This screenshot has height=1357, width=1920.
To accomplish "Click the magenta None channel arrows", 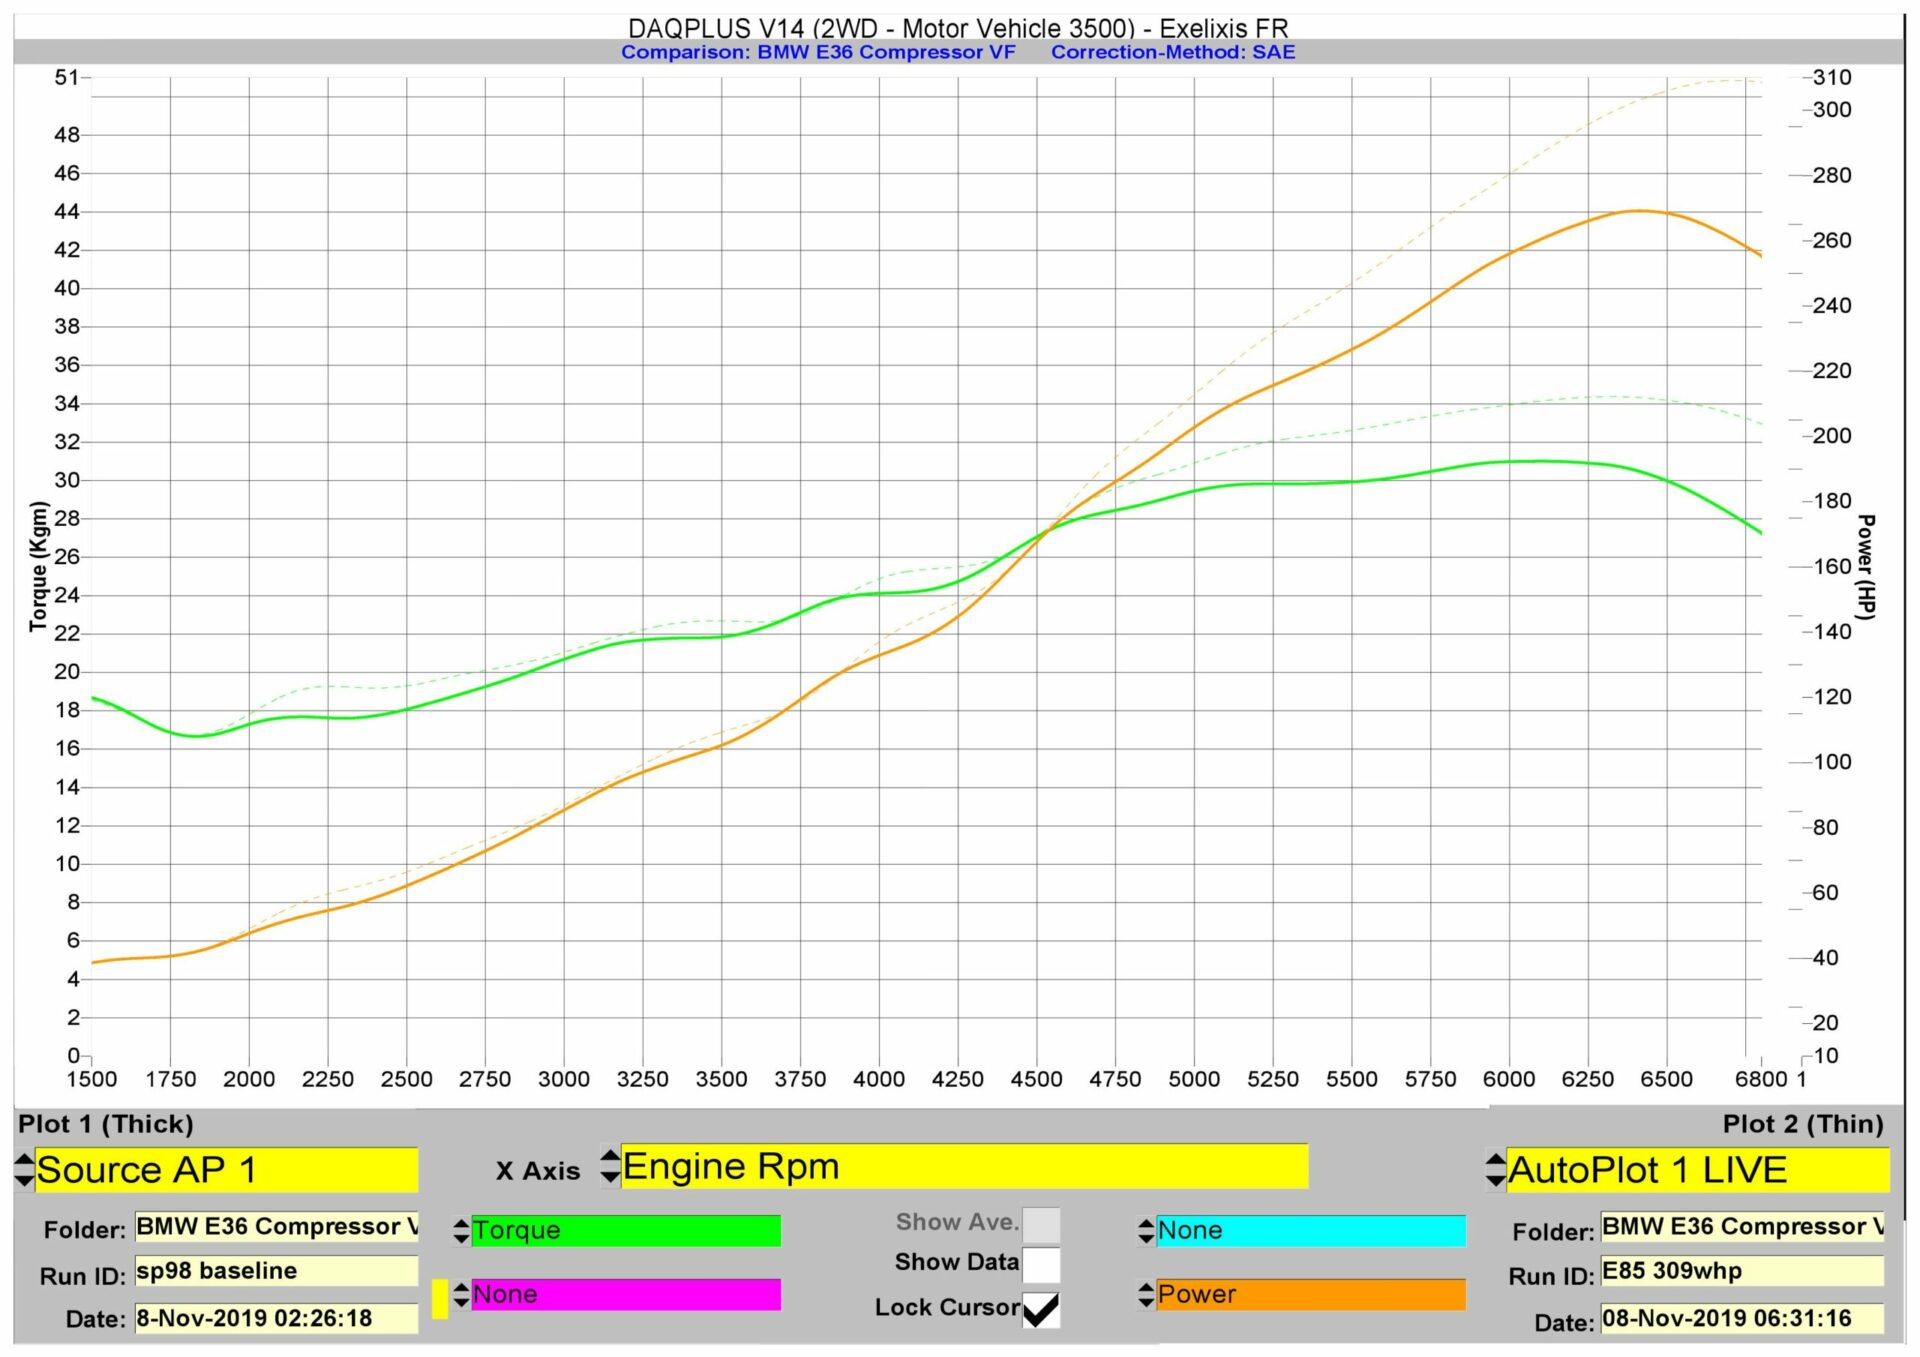I will pyautogui.click(x=461, y=1295).
